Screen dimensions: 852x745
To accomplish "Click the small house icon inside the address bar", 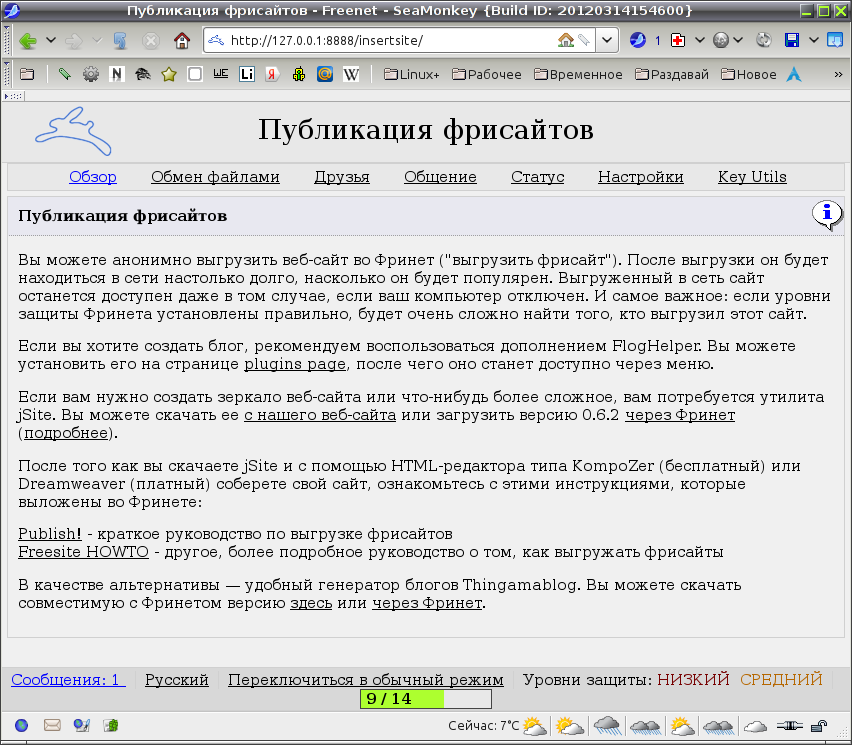I will tap(566, 40).
